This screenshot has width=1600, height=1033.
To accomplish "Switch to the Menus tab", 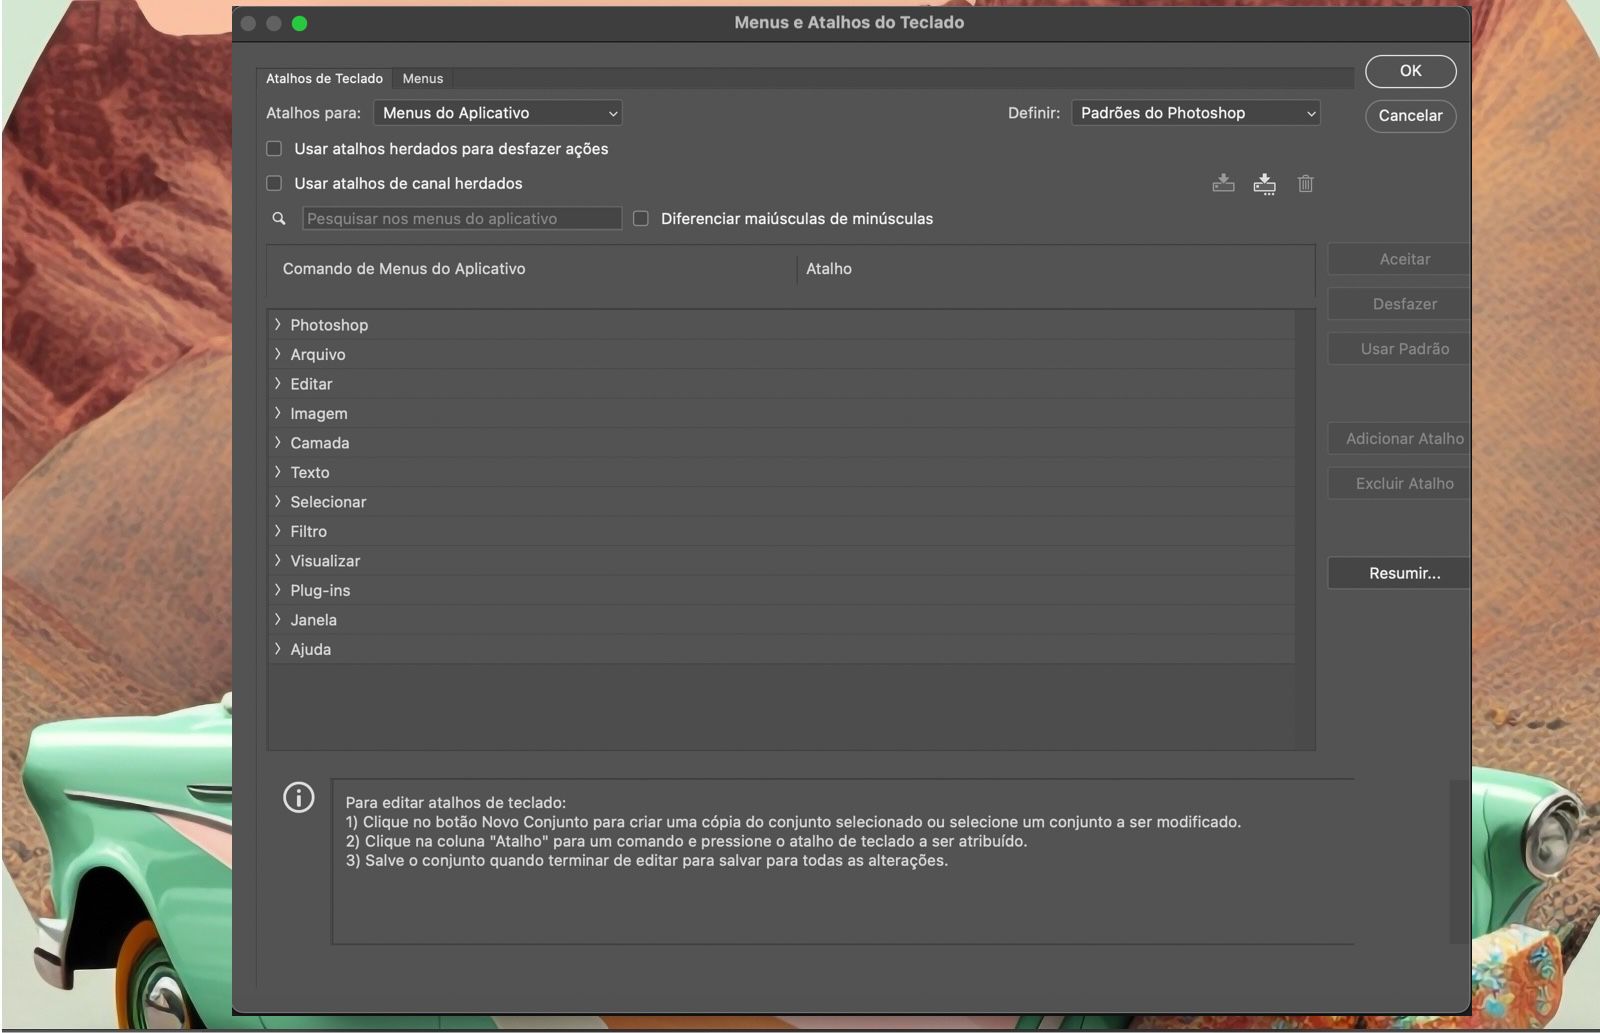I will tap(422, 78).
